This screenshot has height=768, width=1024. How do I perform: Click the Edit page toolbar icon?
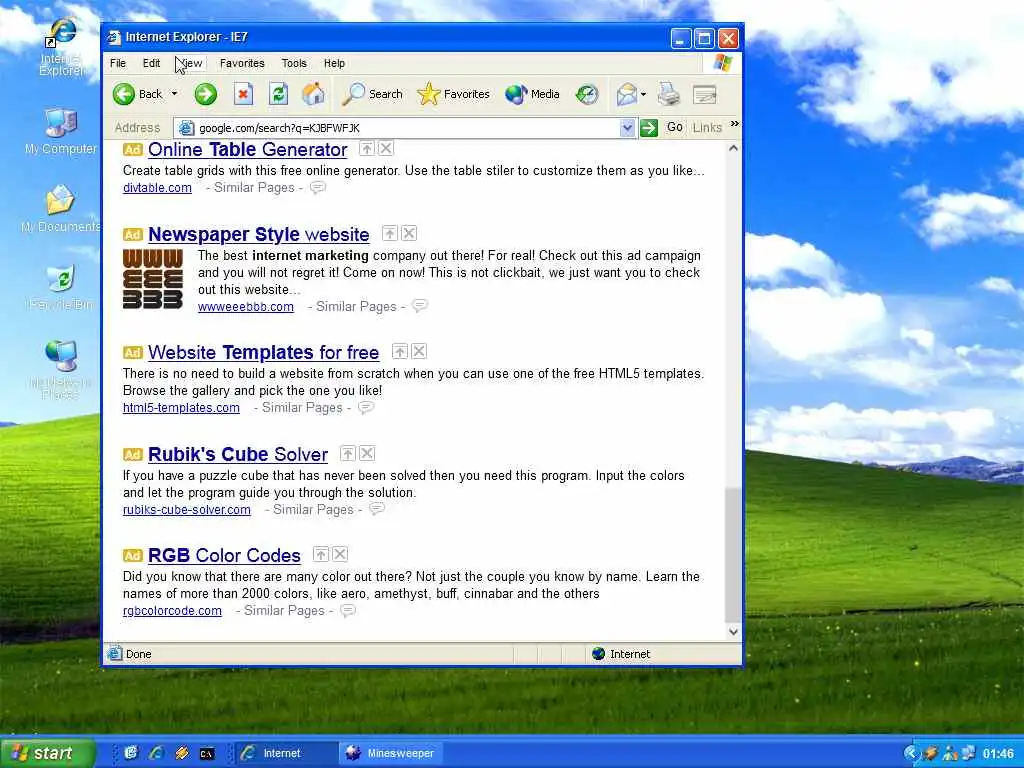pyautogui.click(x=705, y=95)
